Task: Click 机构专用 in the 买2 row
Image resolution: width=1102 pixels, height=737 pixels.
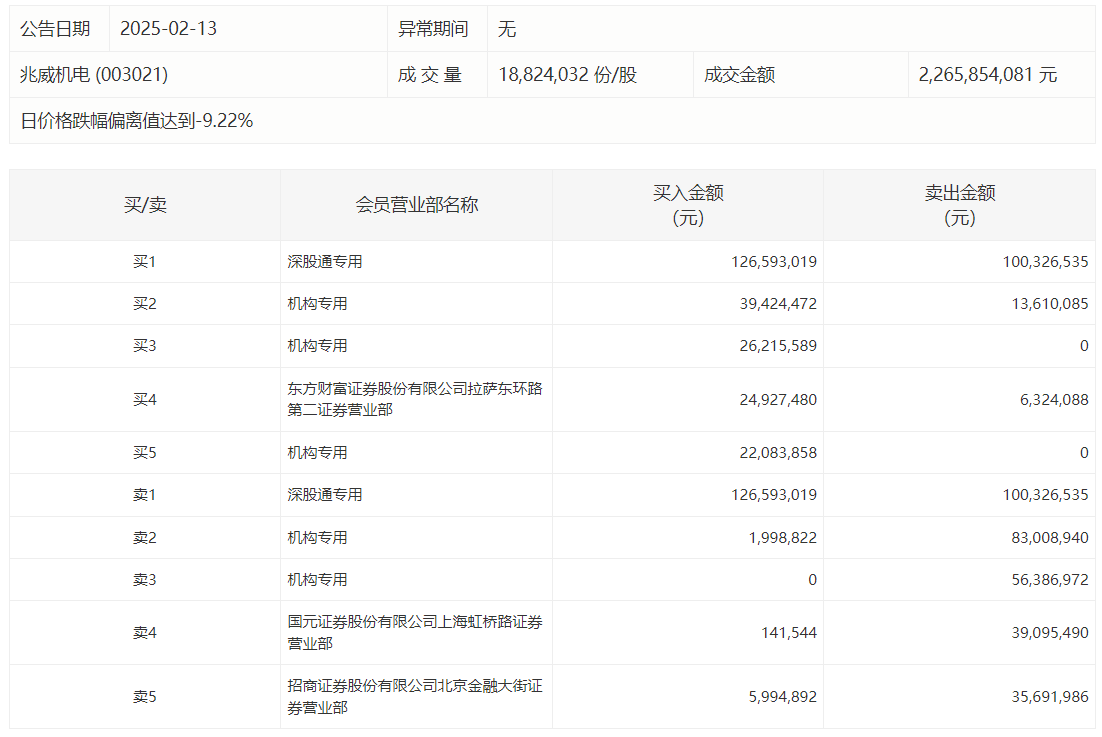Action: point(317,304)
